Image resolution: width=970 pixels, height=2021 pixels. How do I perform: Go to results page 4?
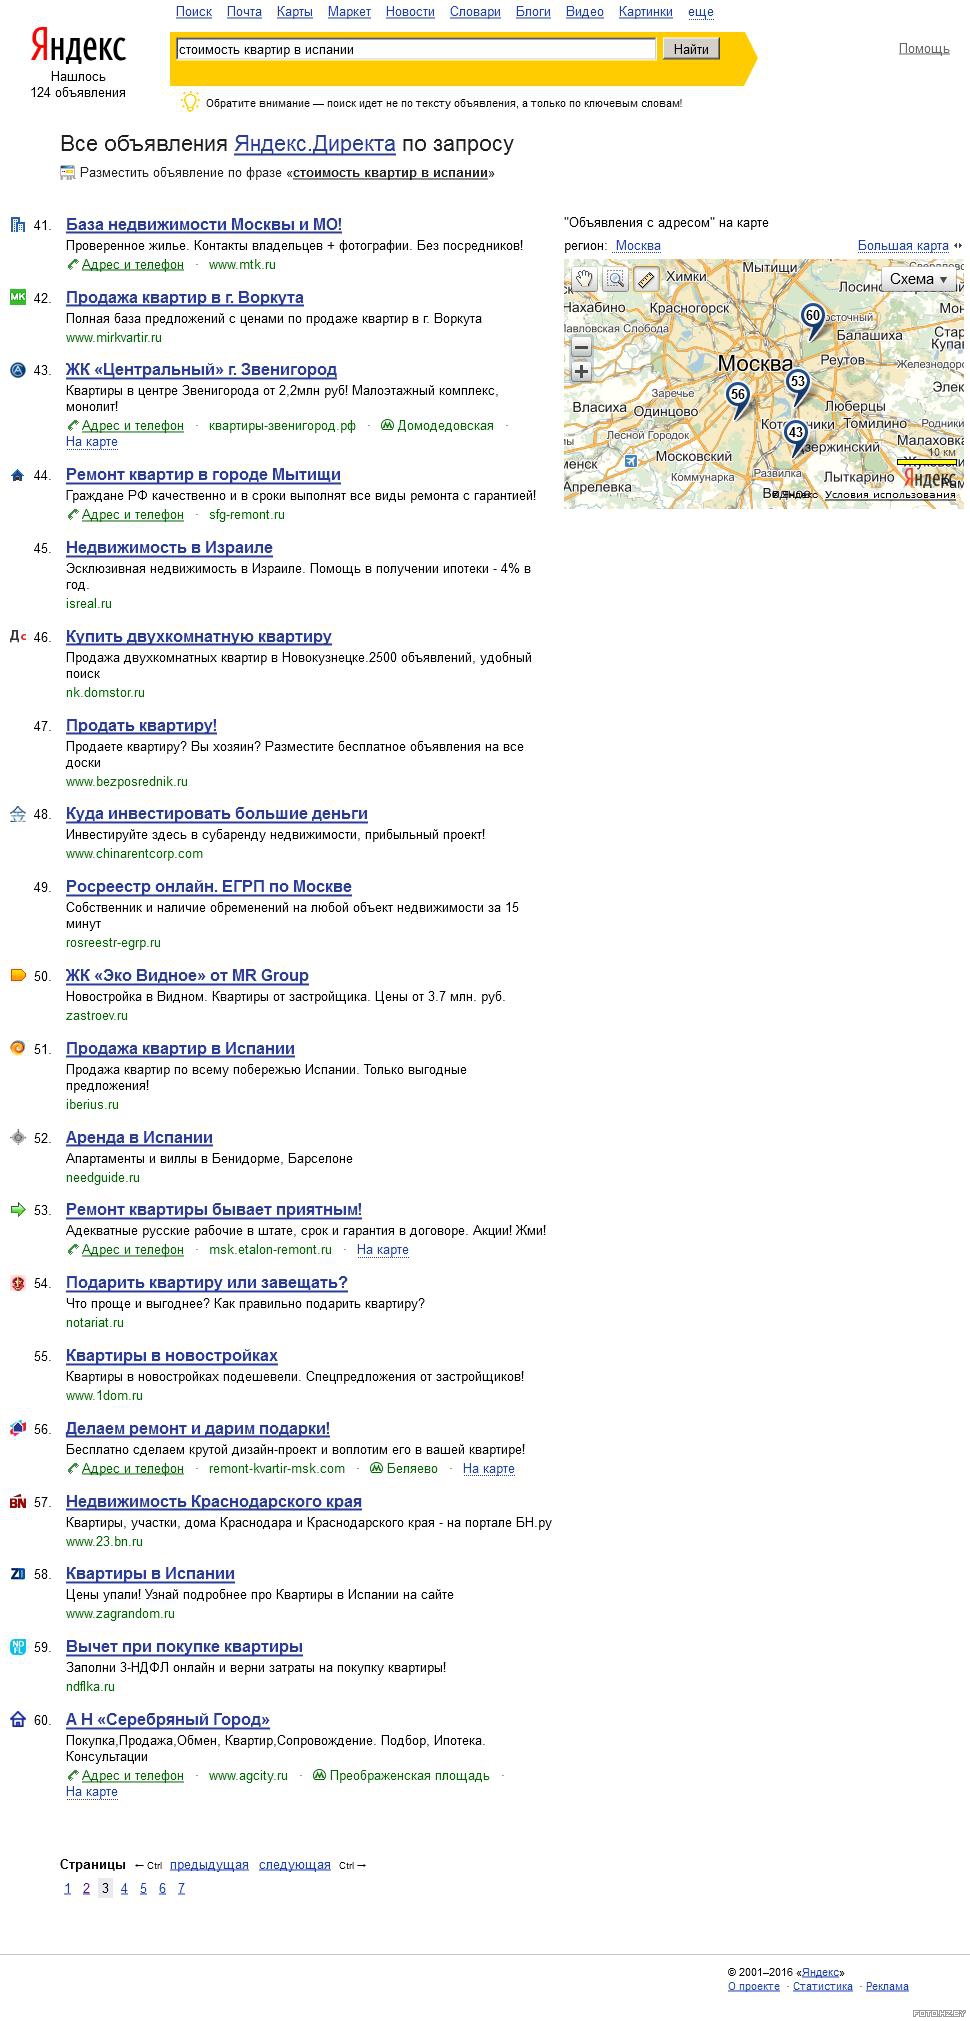pyautogui.click(x=124, y=1889)
